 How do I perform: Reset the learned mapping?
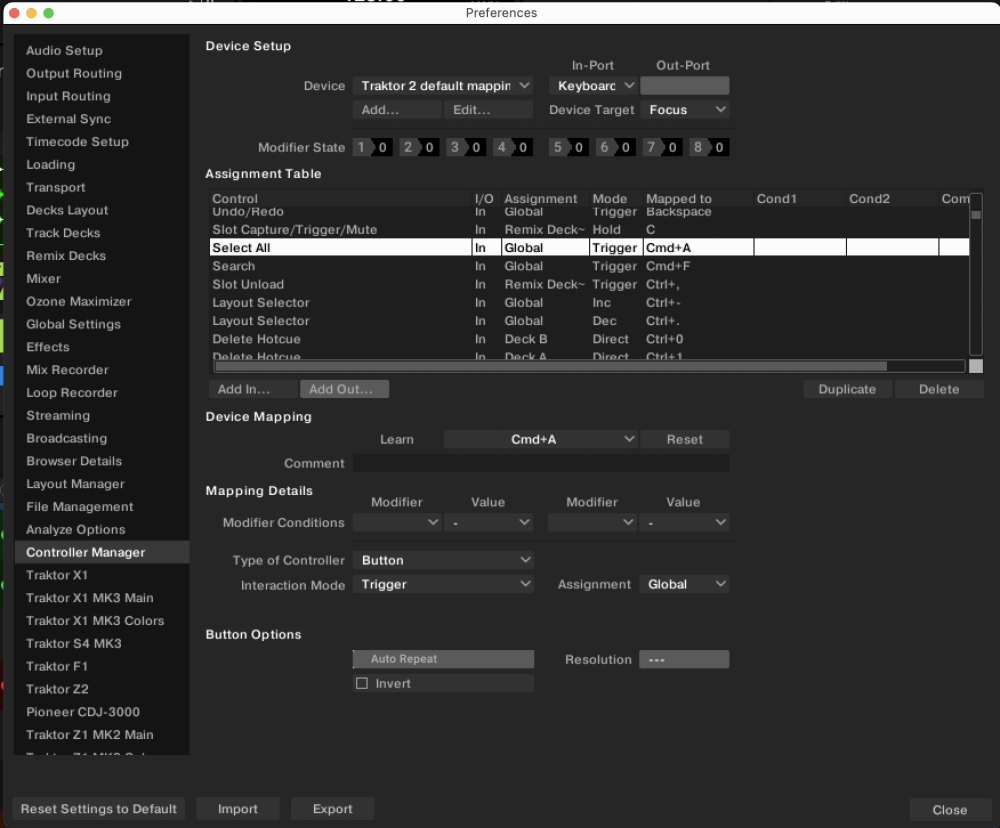(x=684, y=439)
